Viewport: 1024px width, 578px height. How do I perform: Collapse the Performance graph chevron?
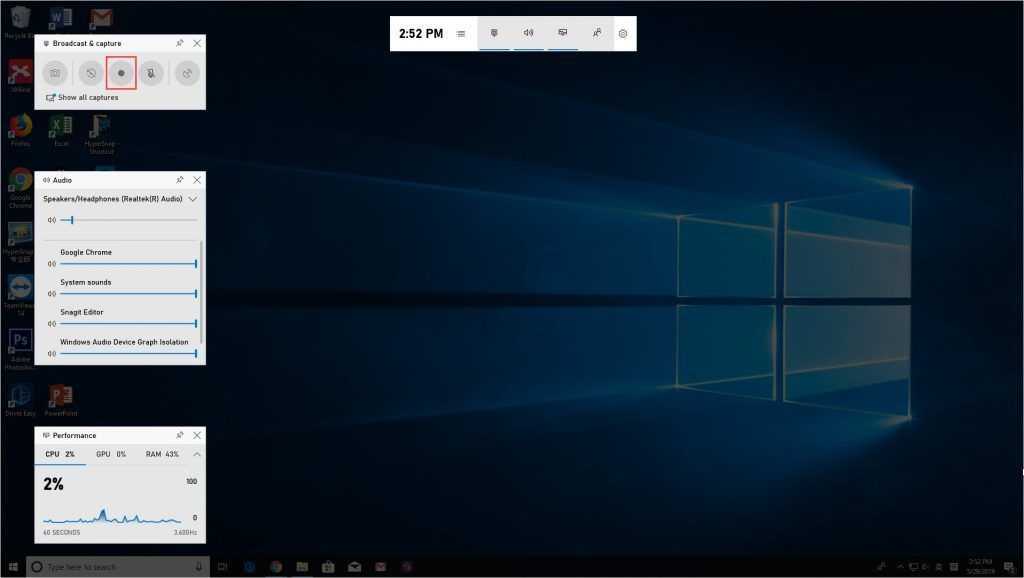pos(196,454)
